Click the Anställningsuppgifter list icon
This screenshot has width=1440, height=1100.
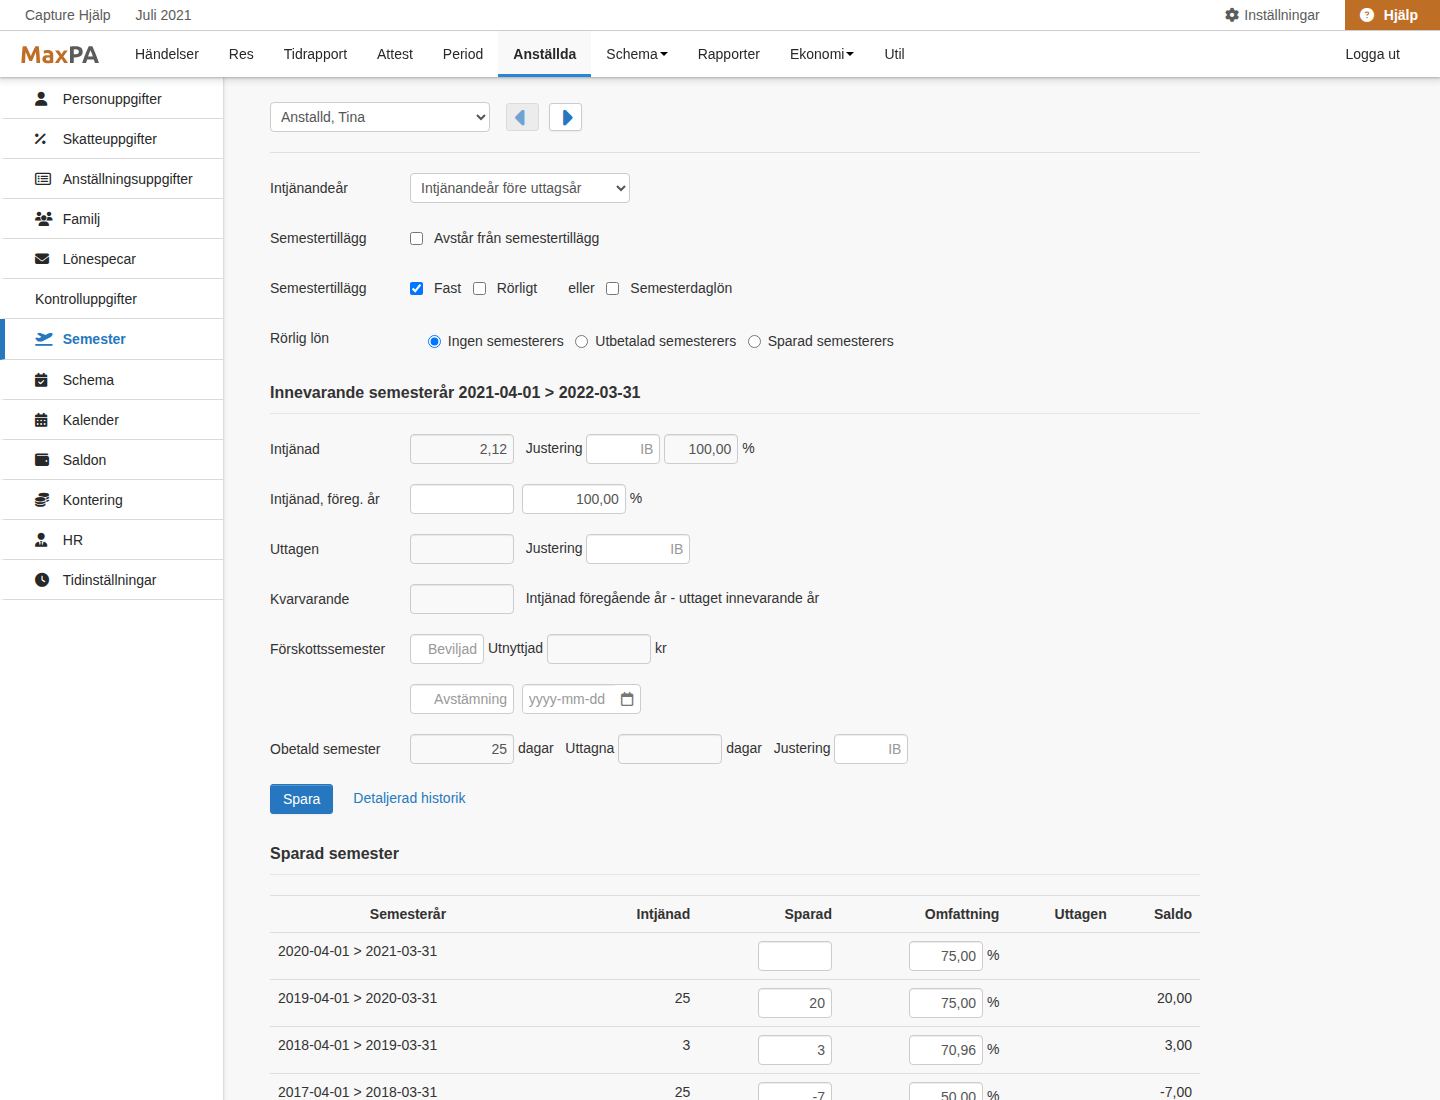43,179
